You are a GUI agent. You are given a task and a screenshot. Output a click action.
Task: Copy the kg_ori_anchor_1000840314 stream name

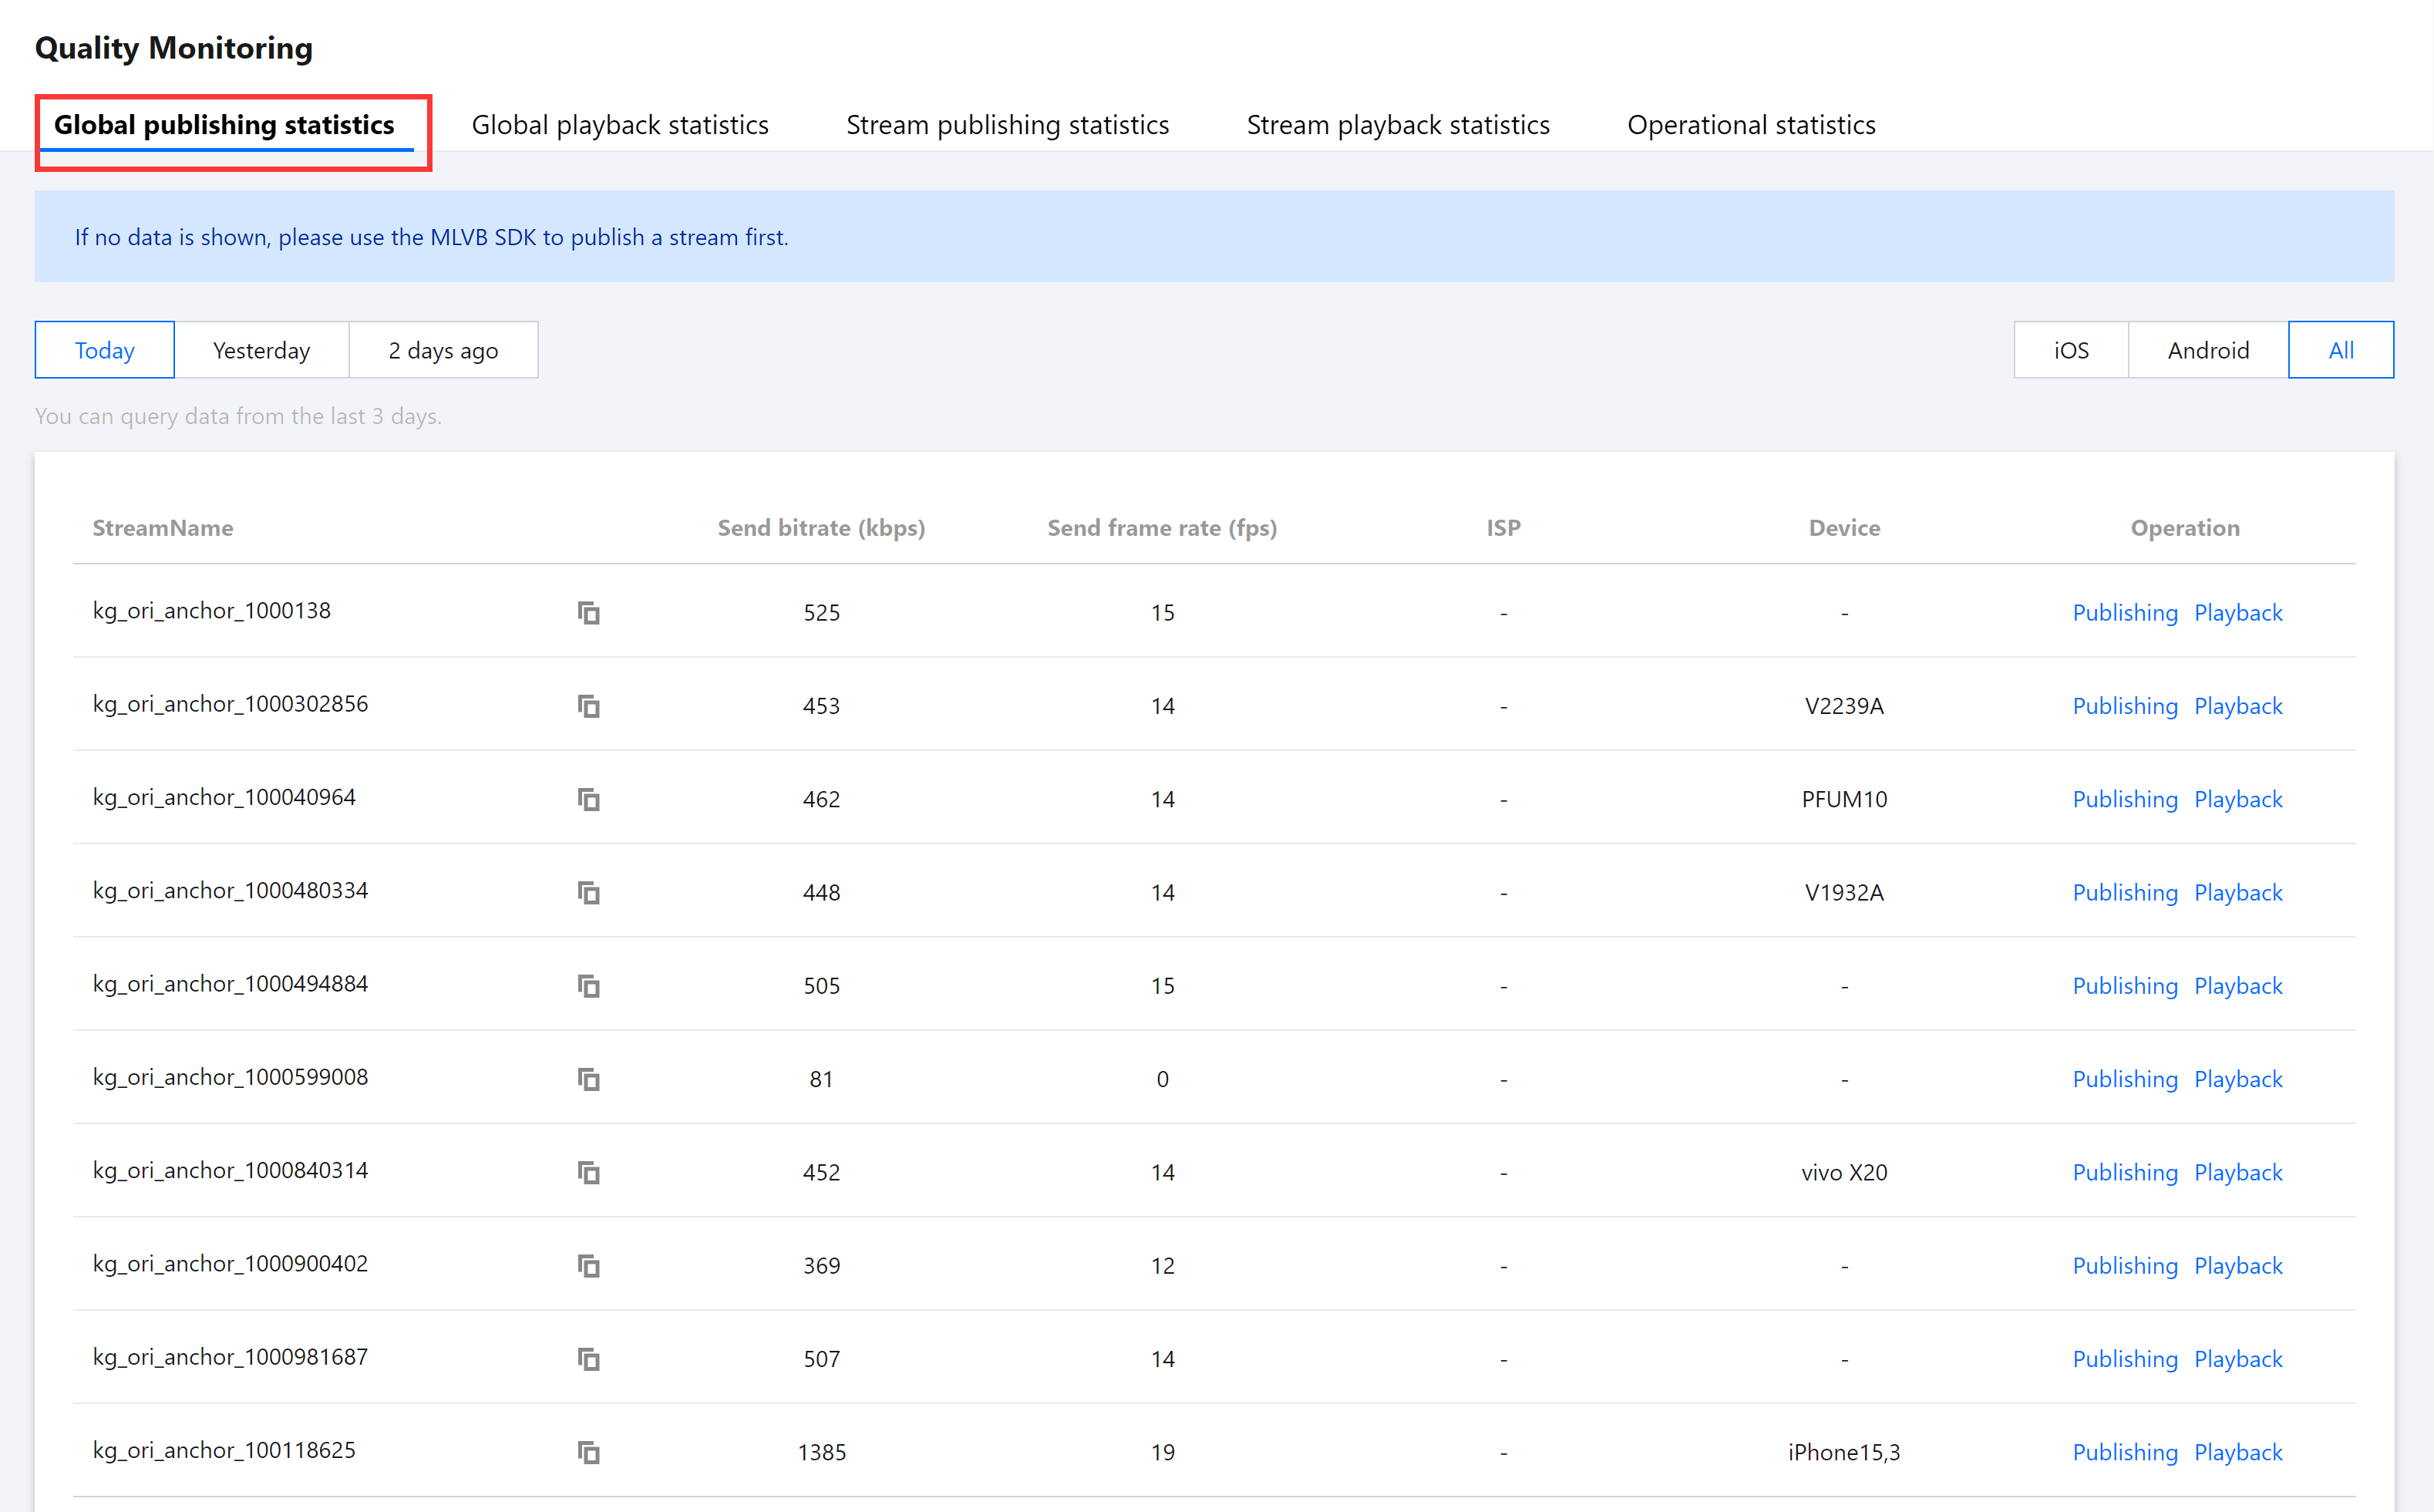[x=588, y=1172]
